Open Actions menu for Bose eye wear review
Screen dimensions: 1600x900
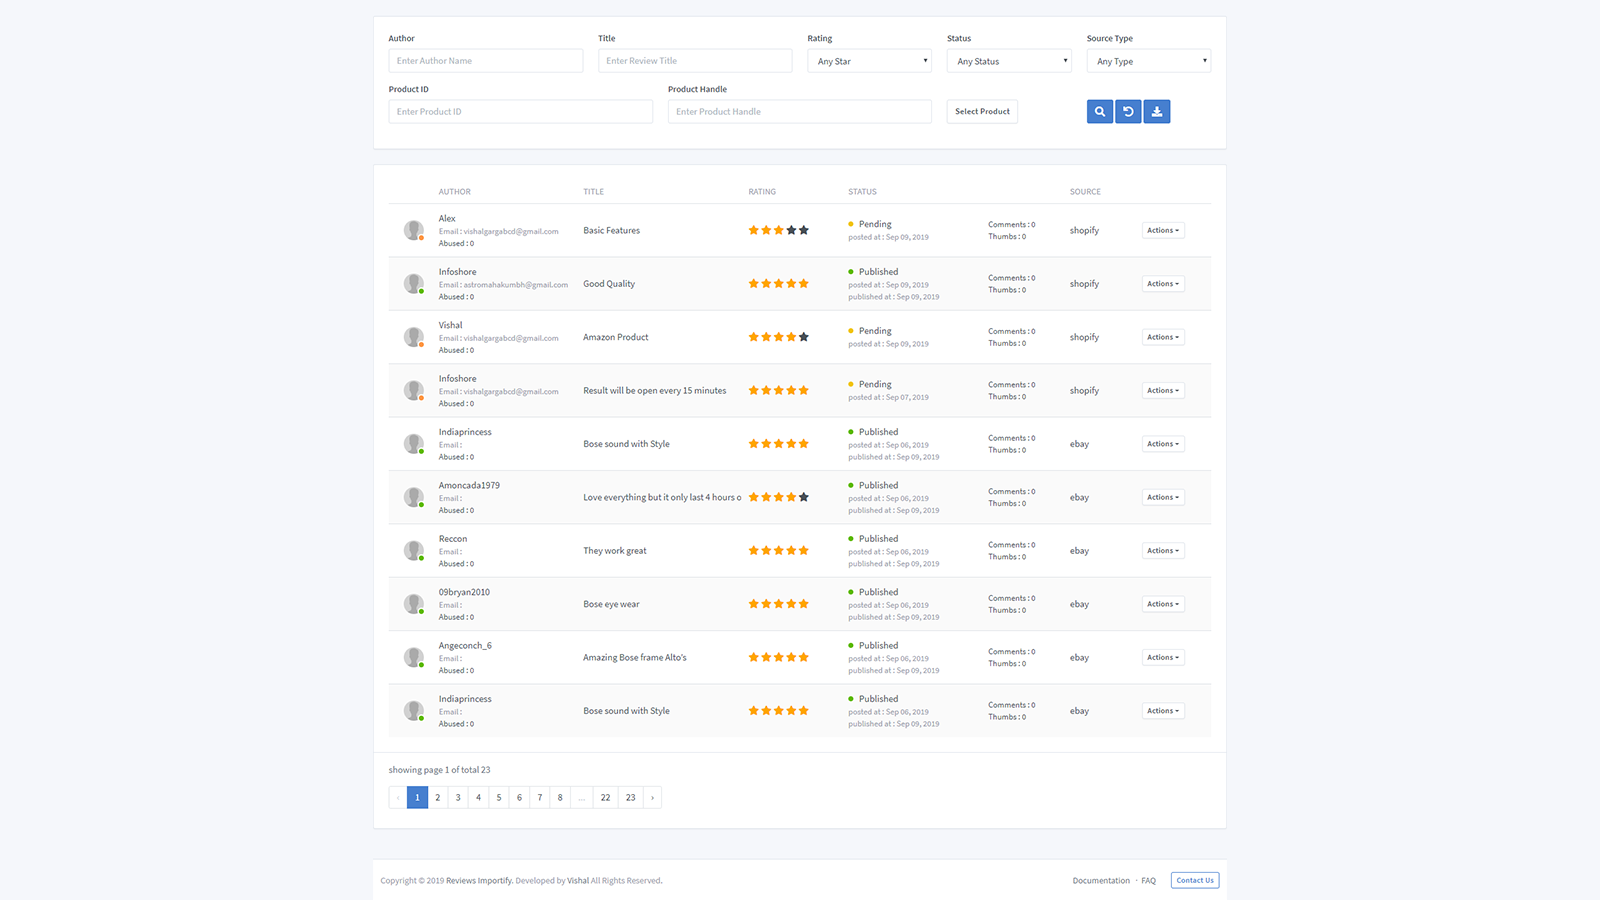pyautogui.click(x=1162, y=604)
